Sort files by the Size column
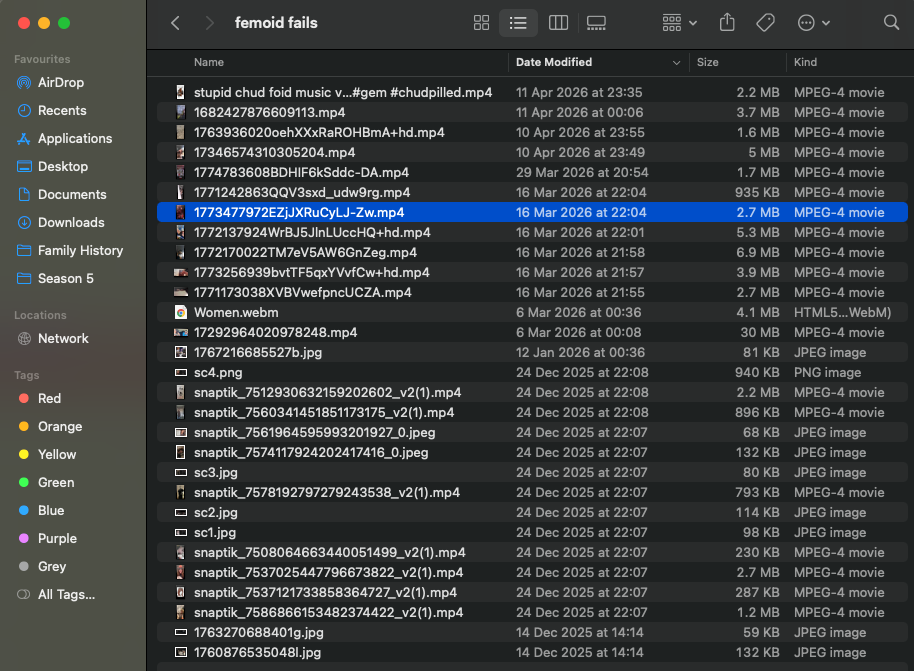The width and height of the screenshot is (914, 671). point(708,62)
